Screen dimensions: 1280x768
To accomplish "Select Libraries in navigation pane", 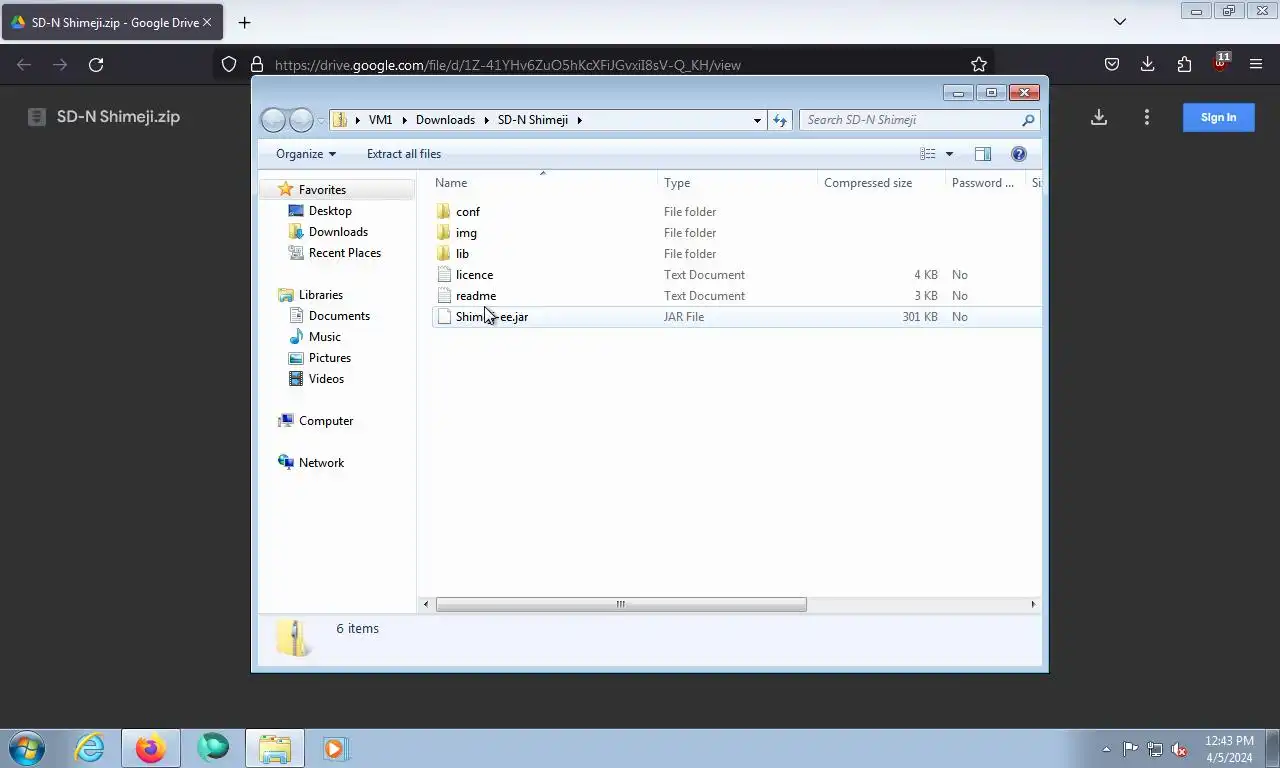I will click(x=320, y=295).
